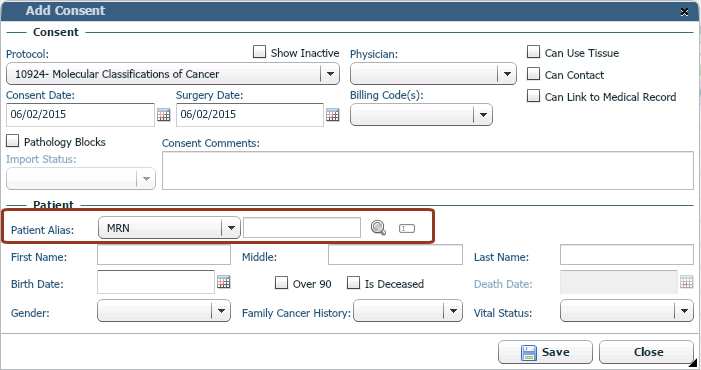This screenshot has width=701, height=370.
Task: Focus the First Name input
Action: 164,255
